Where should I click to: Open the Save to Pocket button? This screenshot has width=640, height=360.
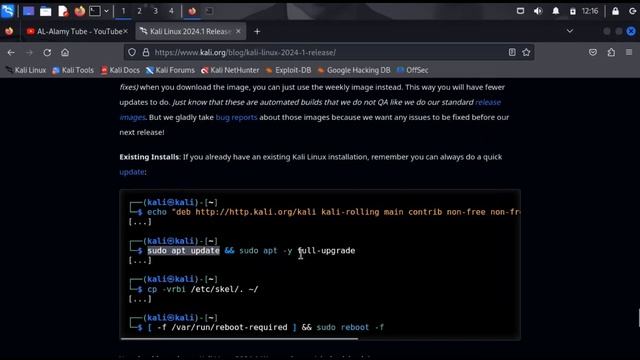click(593, 52)
